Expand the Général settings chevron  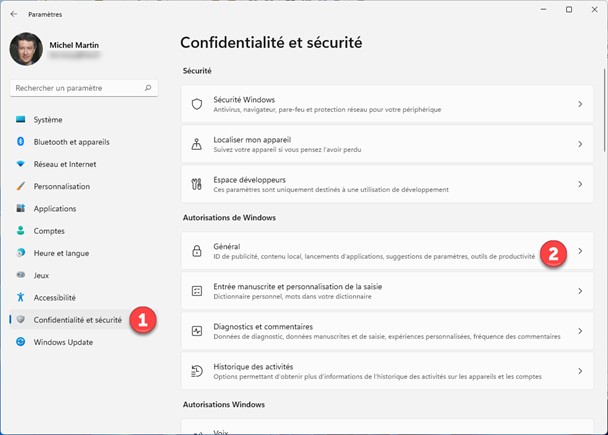pyautogui.click(x=580, y=251)
